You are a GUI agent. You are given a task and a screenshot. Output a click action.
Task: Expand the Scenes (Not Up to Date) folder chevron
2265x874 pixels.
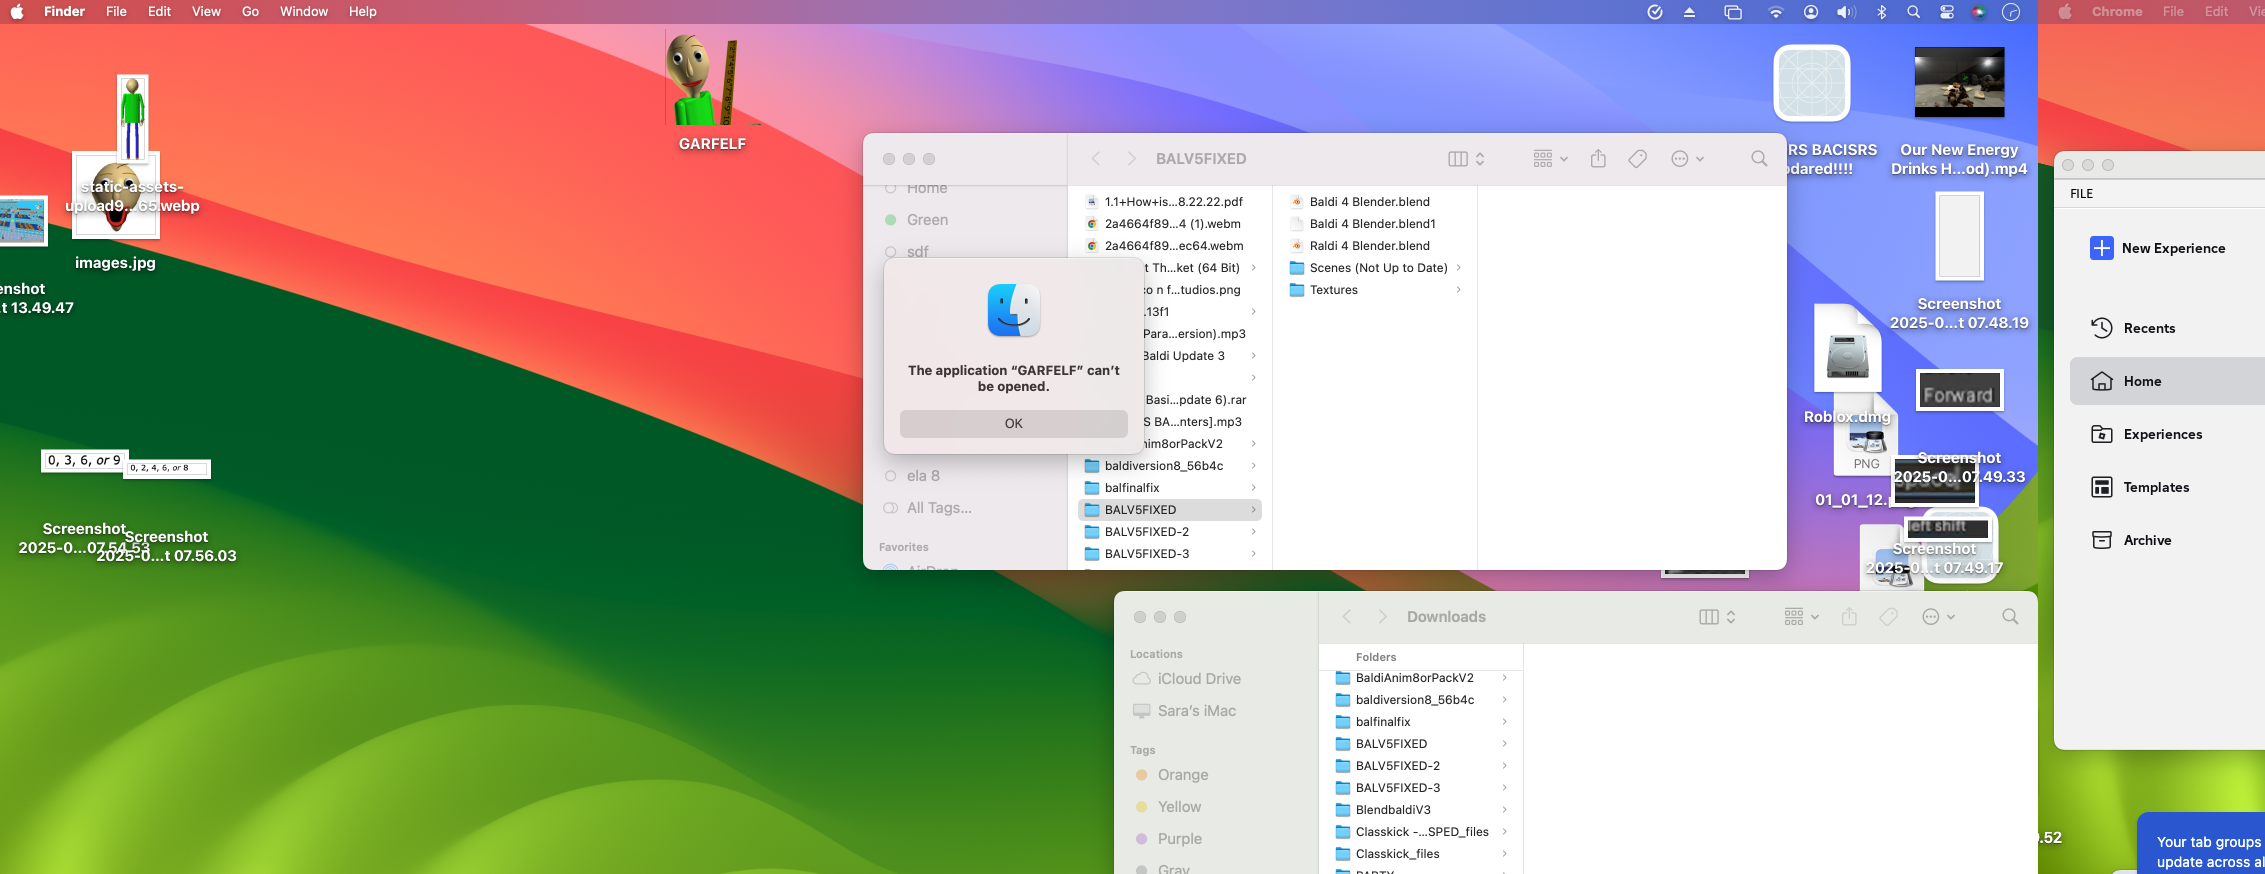(x=1459, y=268)
